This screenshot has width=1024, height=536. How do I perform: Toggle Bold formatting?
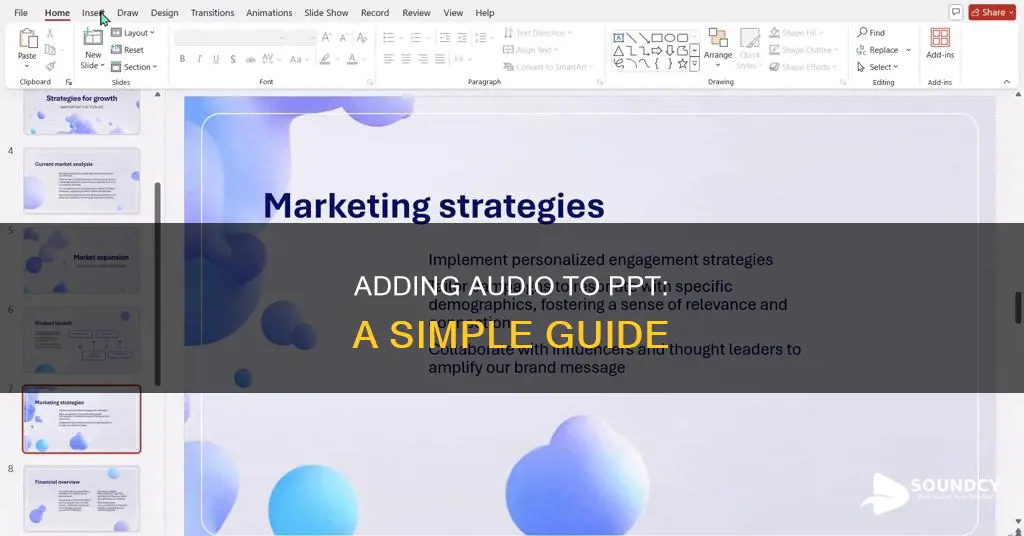(x=182, y=59)
